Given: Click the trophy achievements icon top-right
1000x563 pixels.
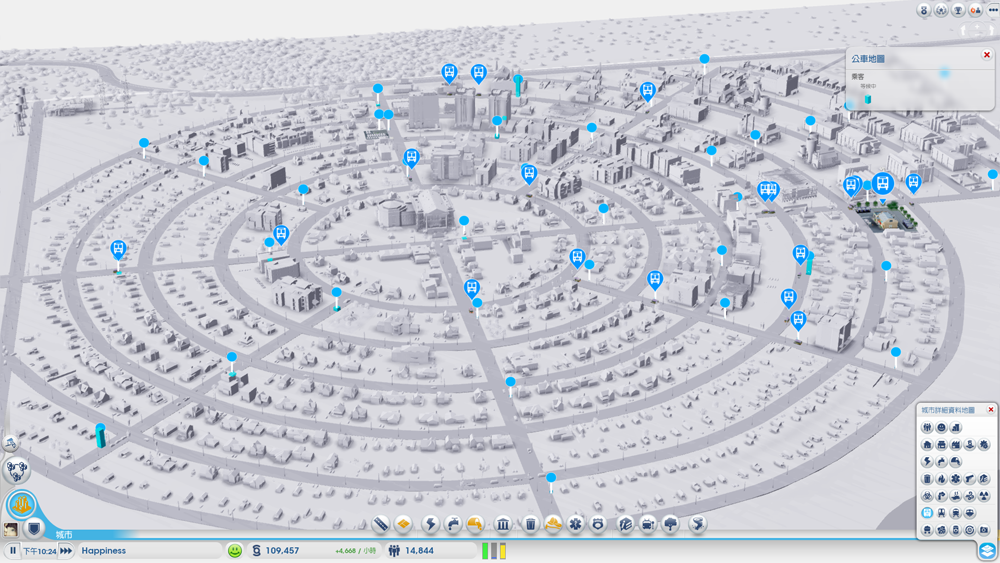Looking at the screenshot, I should pyautogui.click(x=958, y=10).
